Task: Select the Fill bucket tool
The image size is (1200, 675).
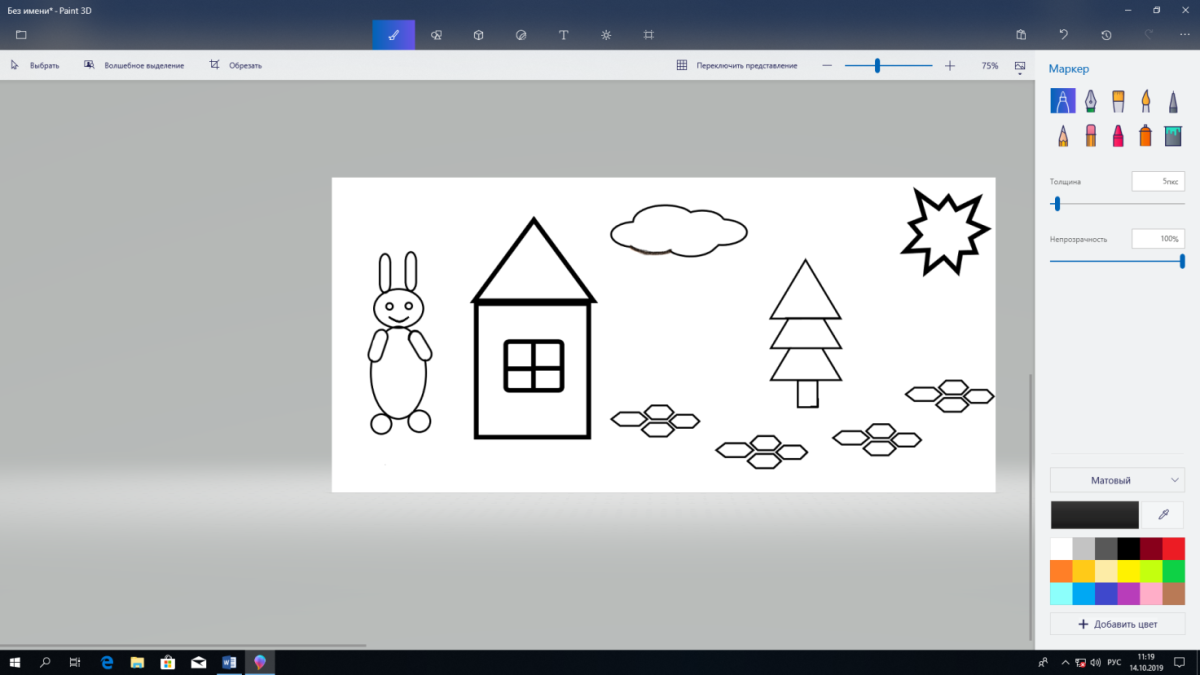Action: coord(1173,135)
